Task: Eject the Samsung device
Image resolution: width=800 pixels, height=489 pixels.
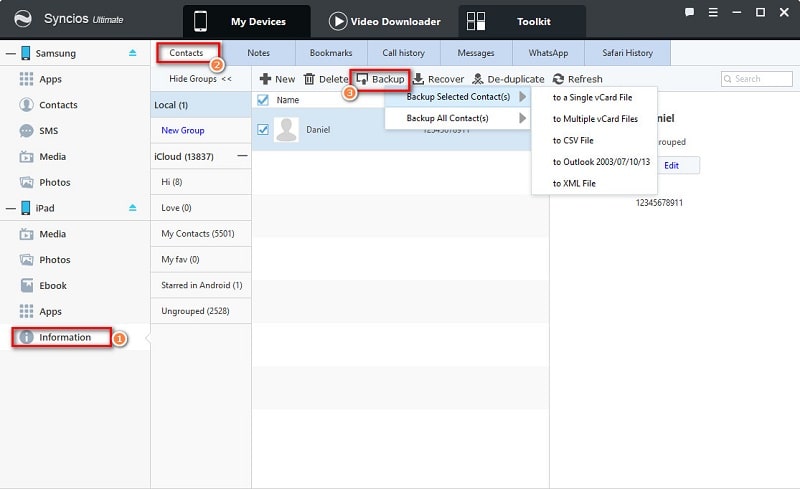Action: (x=133, y=53)
